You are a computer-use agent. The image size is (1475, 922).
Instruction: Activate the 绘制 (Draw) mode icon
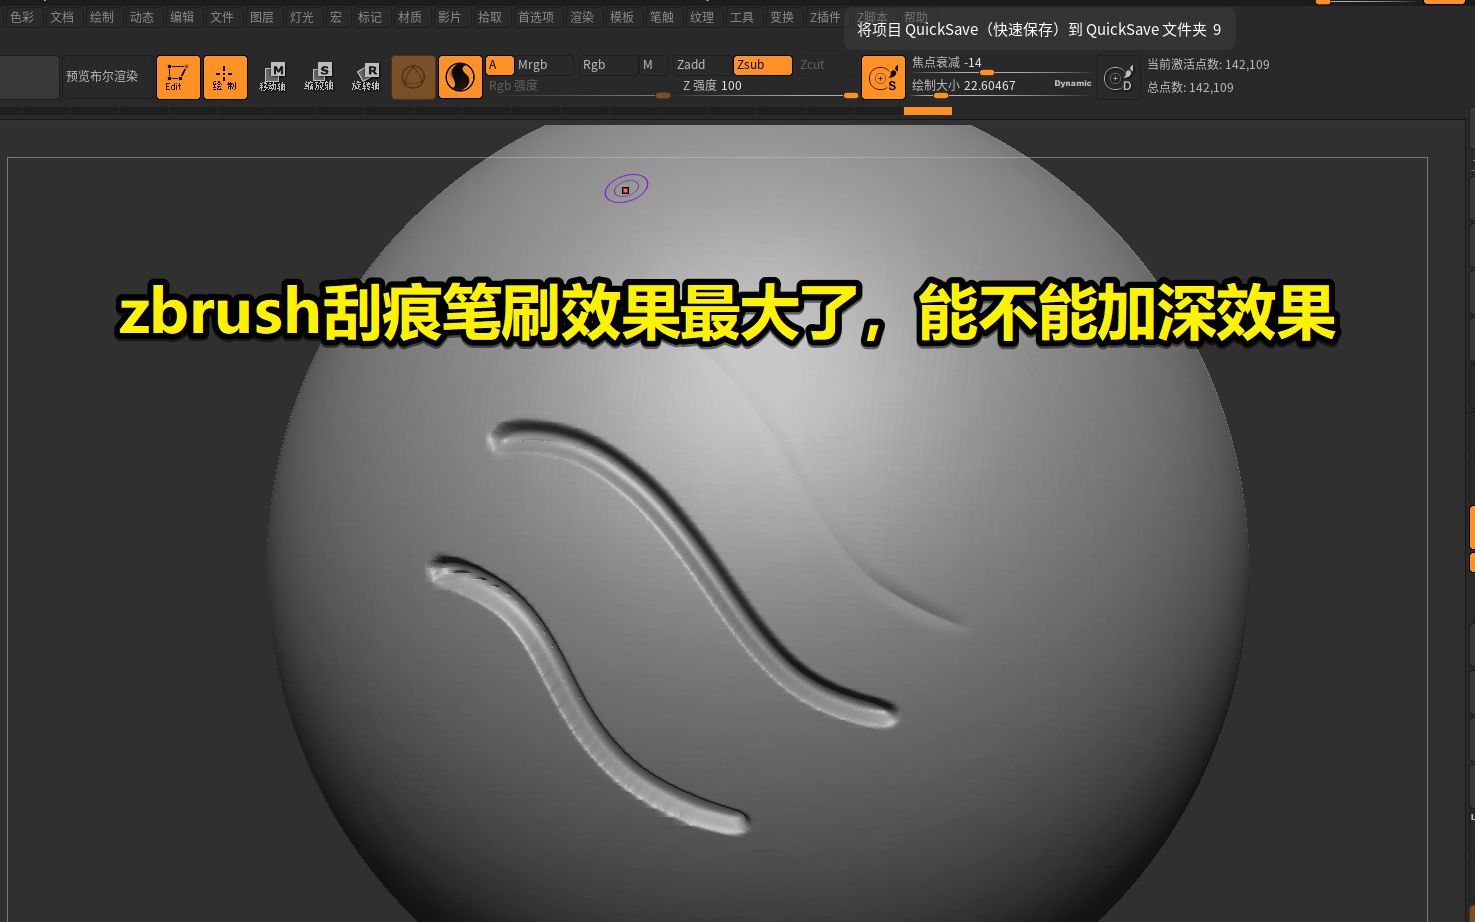coord(225,77)
